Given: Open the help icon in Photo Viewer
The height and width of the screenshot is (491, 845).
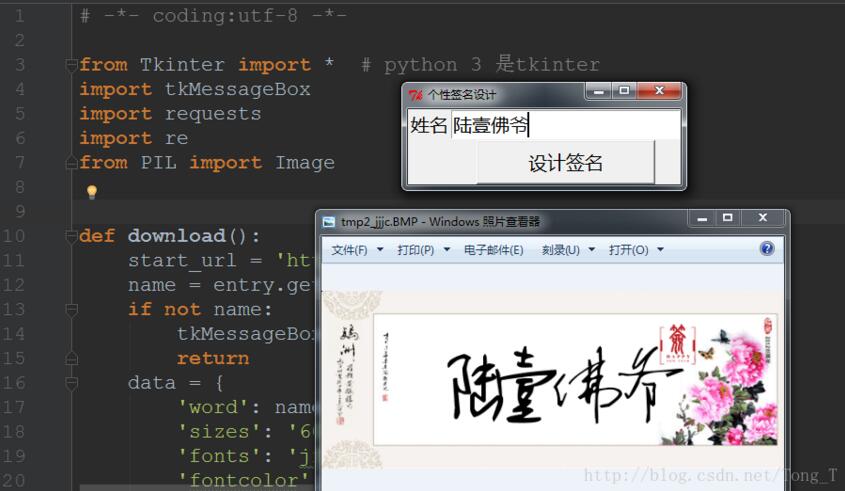Looking at the screenshot, I should (x=766, y=249).
